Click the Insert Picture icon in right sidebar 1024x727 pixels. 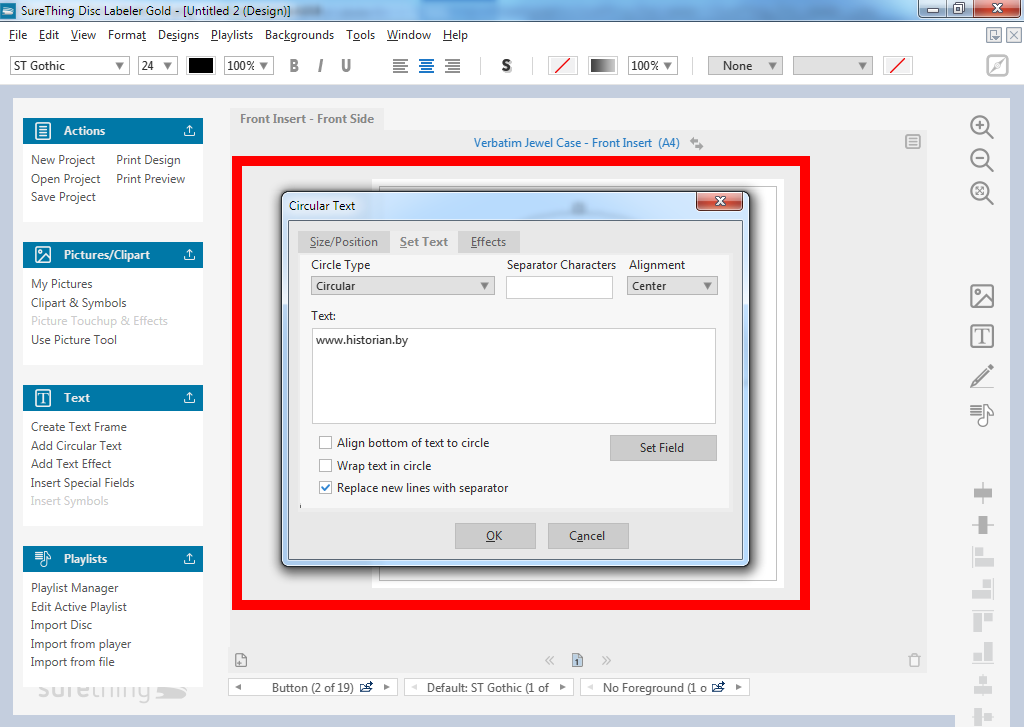[982, 296]
